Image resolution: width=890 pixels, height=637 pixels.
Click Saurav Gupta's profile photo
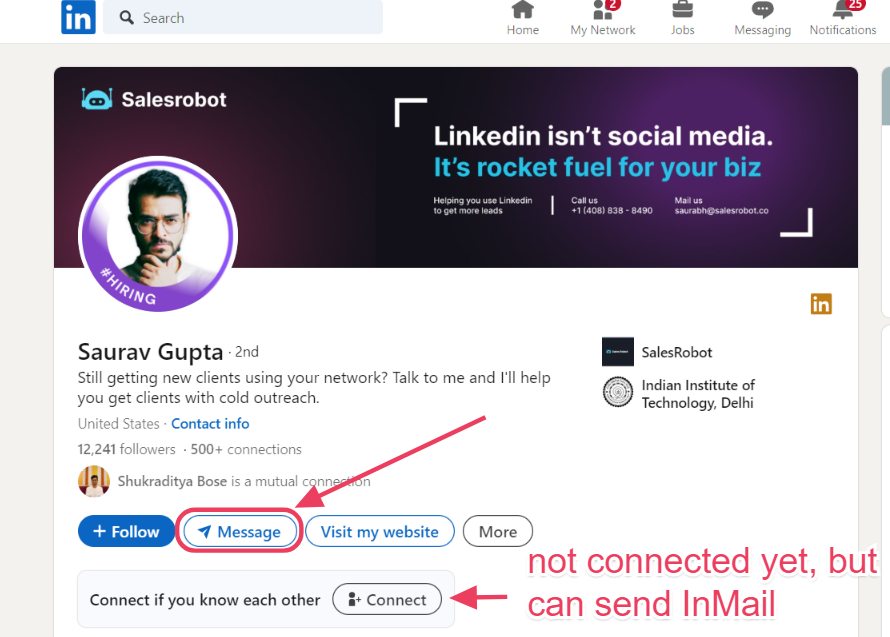[158, 234]
